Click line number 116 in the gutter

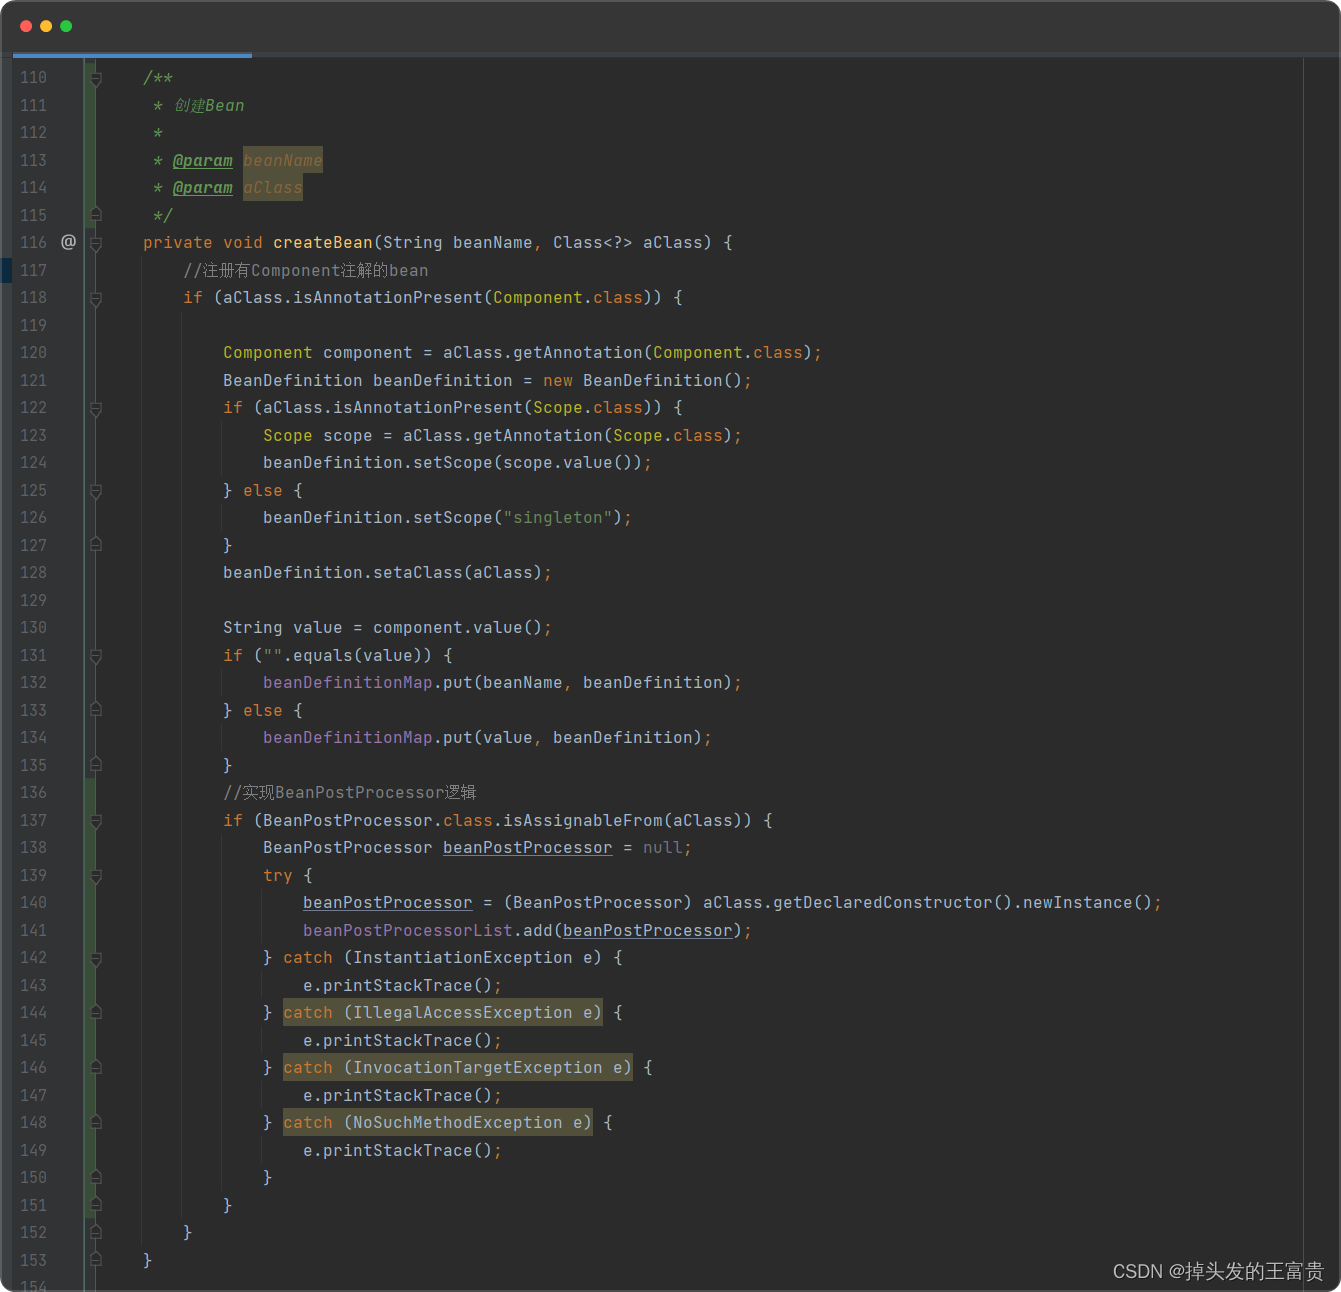pos(33,243)
